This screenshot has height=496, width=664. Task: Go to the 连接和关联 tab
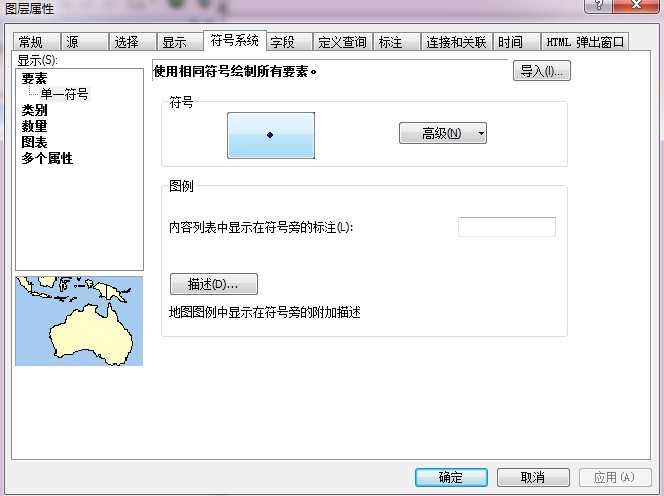[456, 42]
